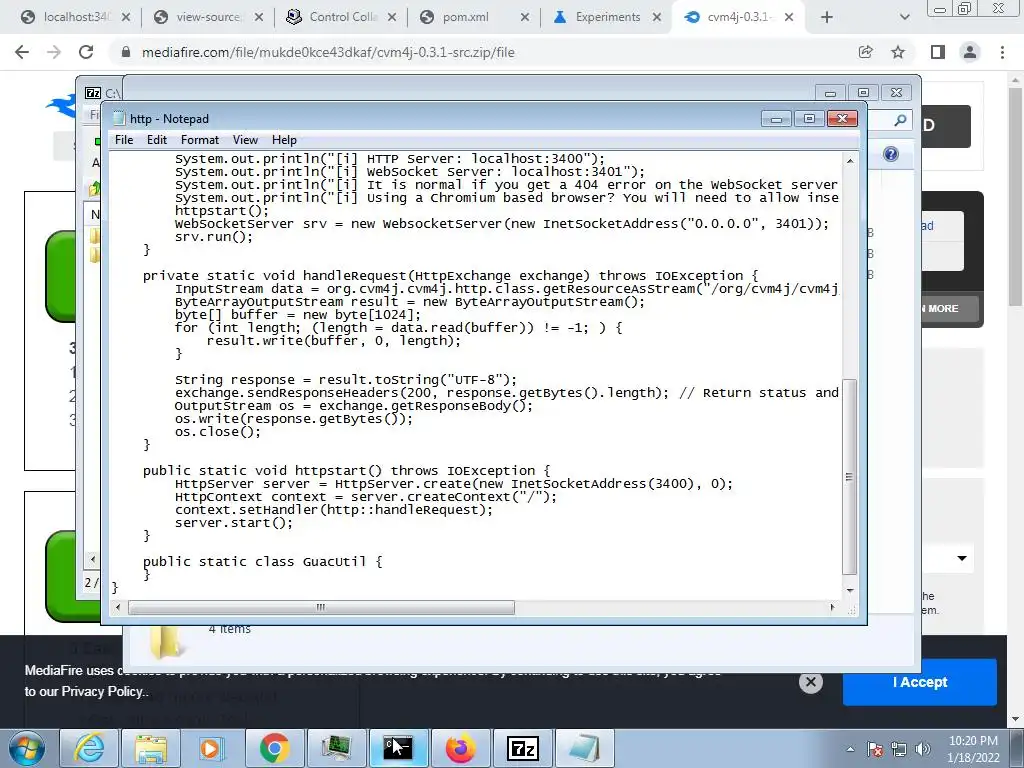Click the Notepad vertical scrollbar thumb
This screenshot has width=1024, height=768.
[x=850, y=477]
